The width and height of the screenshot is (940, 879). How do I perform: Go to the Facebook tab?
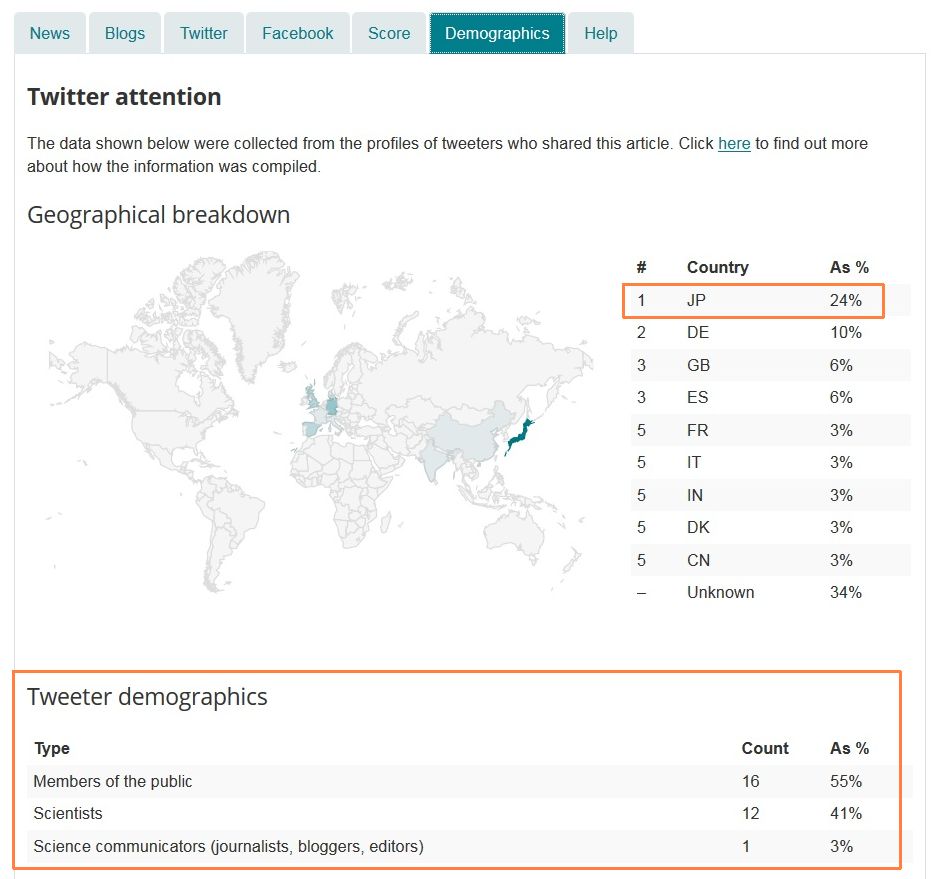298,33
